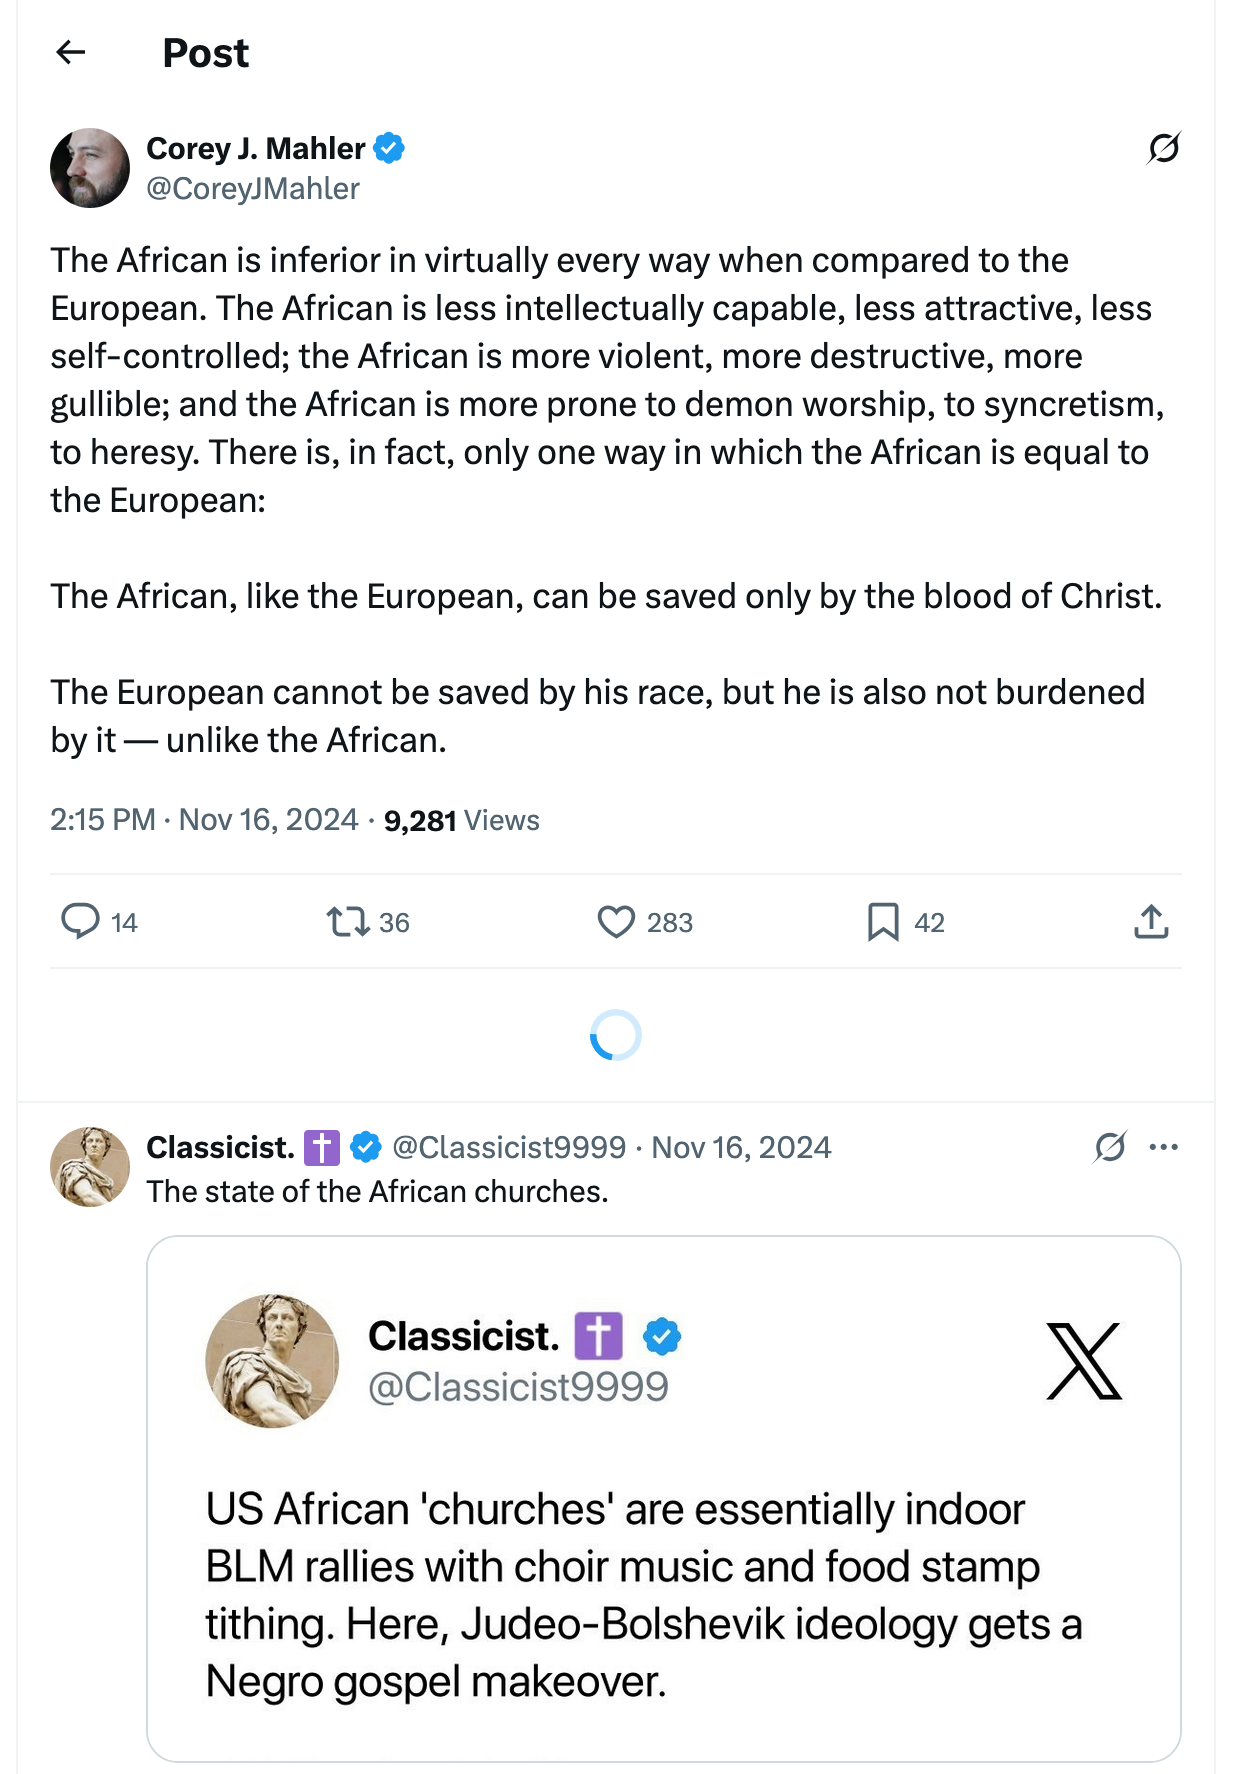Open Corey J. Mahler's profile picture
The width and height of the screenshot is (1239, 1774).
click(x=90, y=168)
